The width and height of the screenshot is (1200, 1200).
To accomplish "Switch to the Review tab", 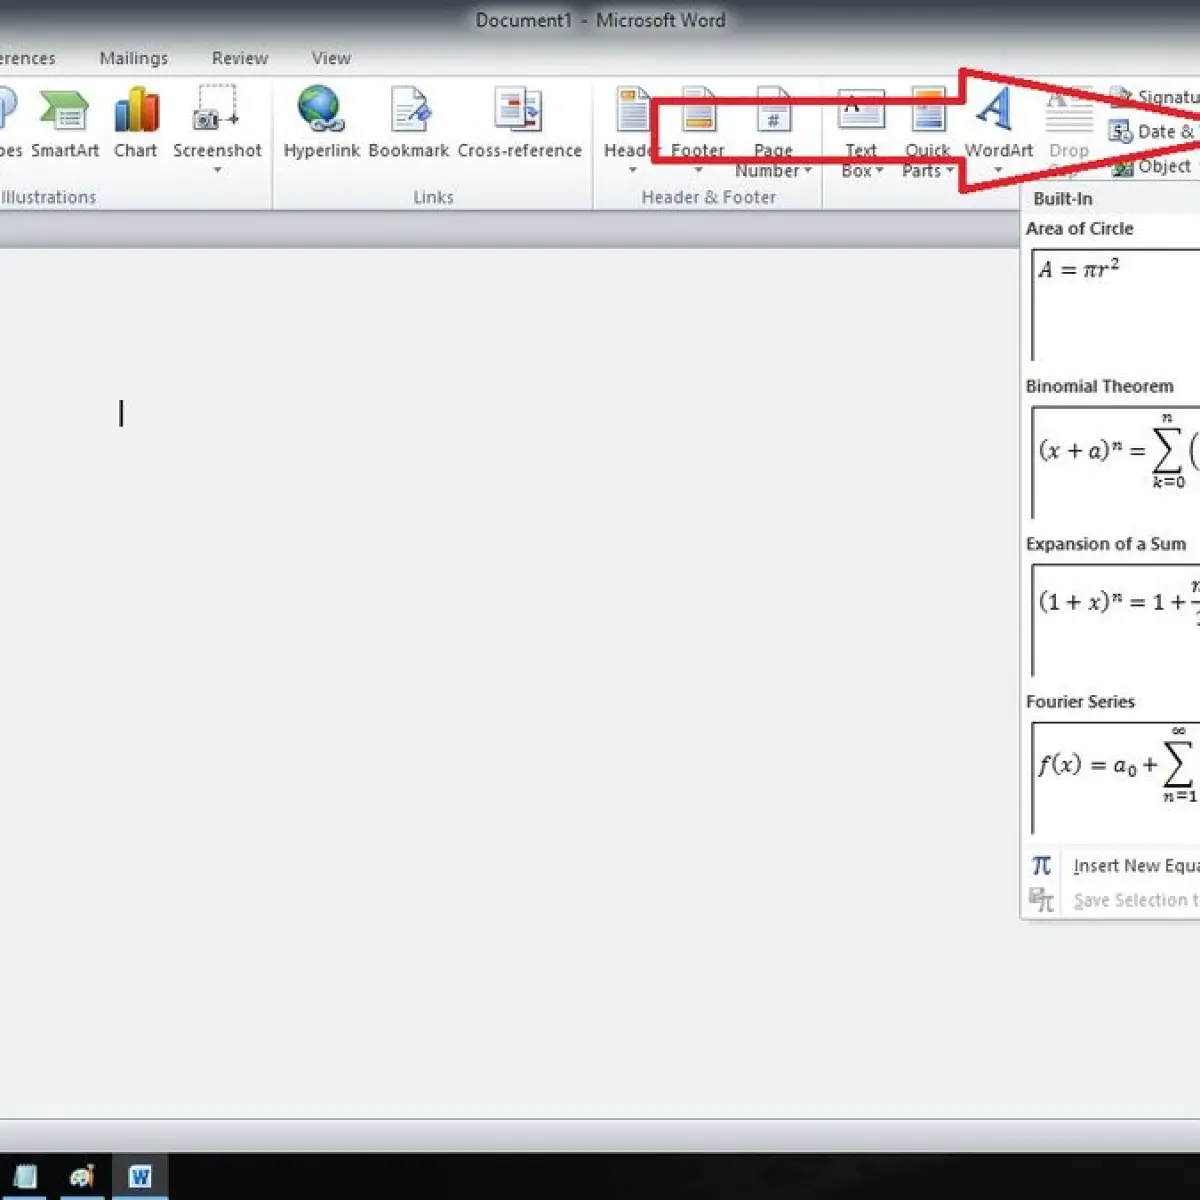I will [x=240, y=58].
